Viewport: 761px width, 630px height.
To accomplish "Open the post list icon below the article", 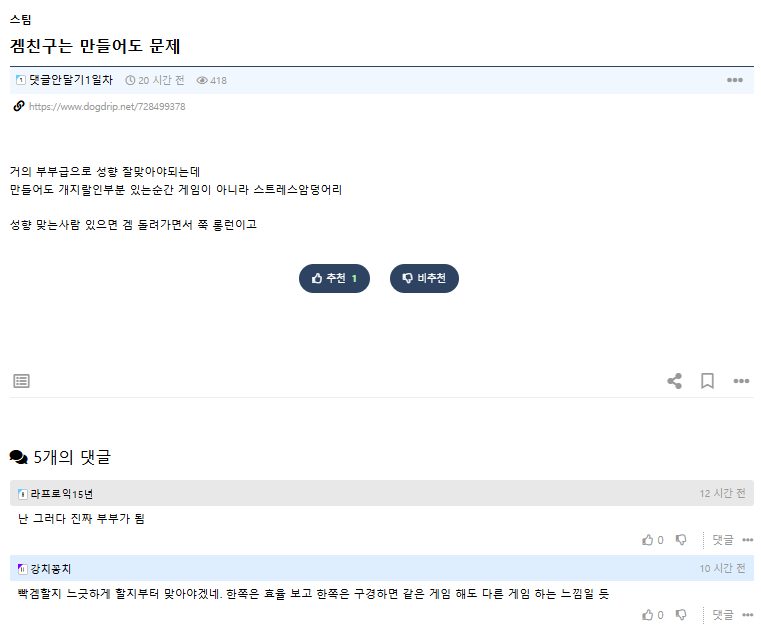I will (x=21, y=381).
